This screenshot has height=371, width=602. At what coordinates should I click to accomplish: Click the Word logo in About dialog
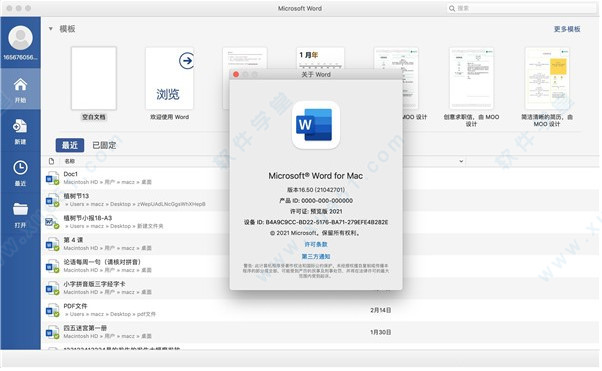[x=316, y=125]
